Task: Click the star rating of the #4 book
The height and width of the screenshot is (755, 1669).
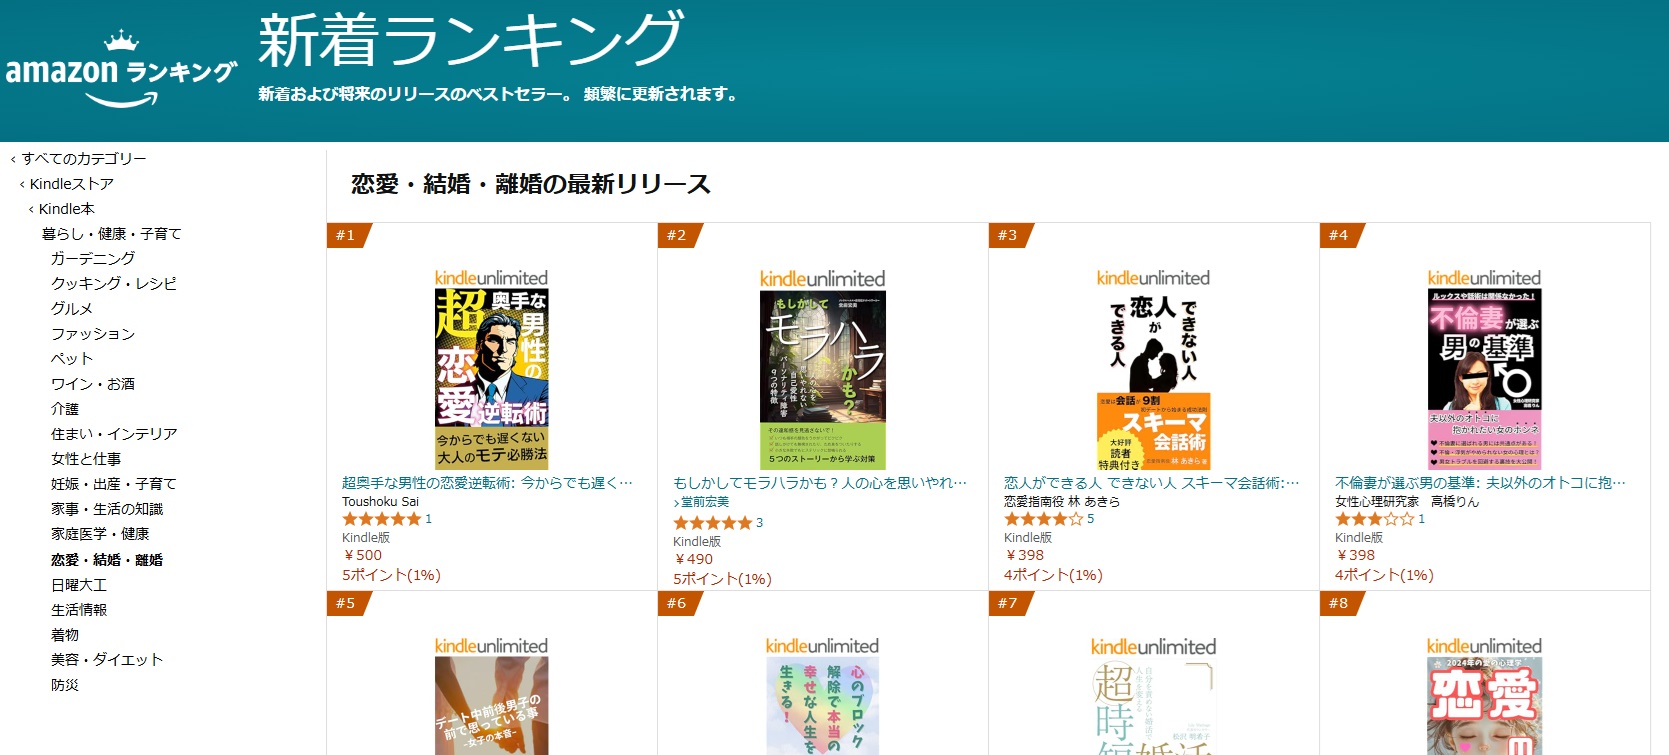Action: (x=1374, y=519)
